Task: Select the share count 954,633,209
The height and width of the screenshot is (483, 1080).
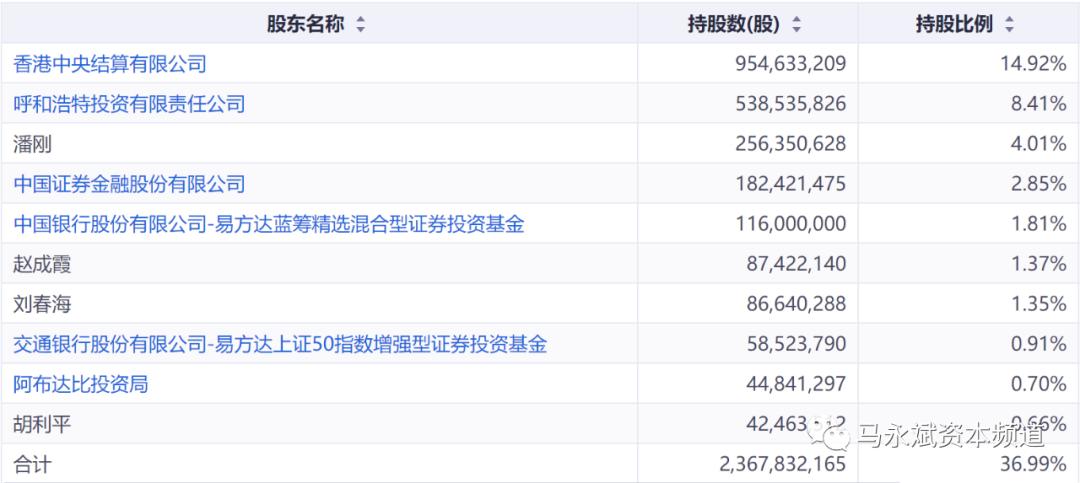Action: click(x=791, y=65)
